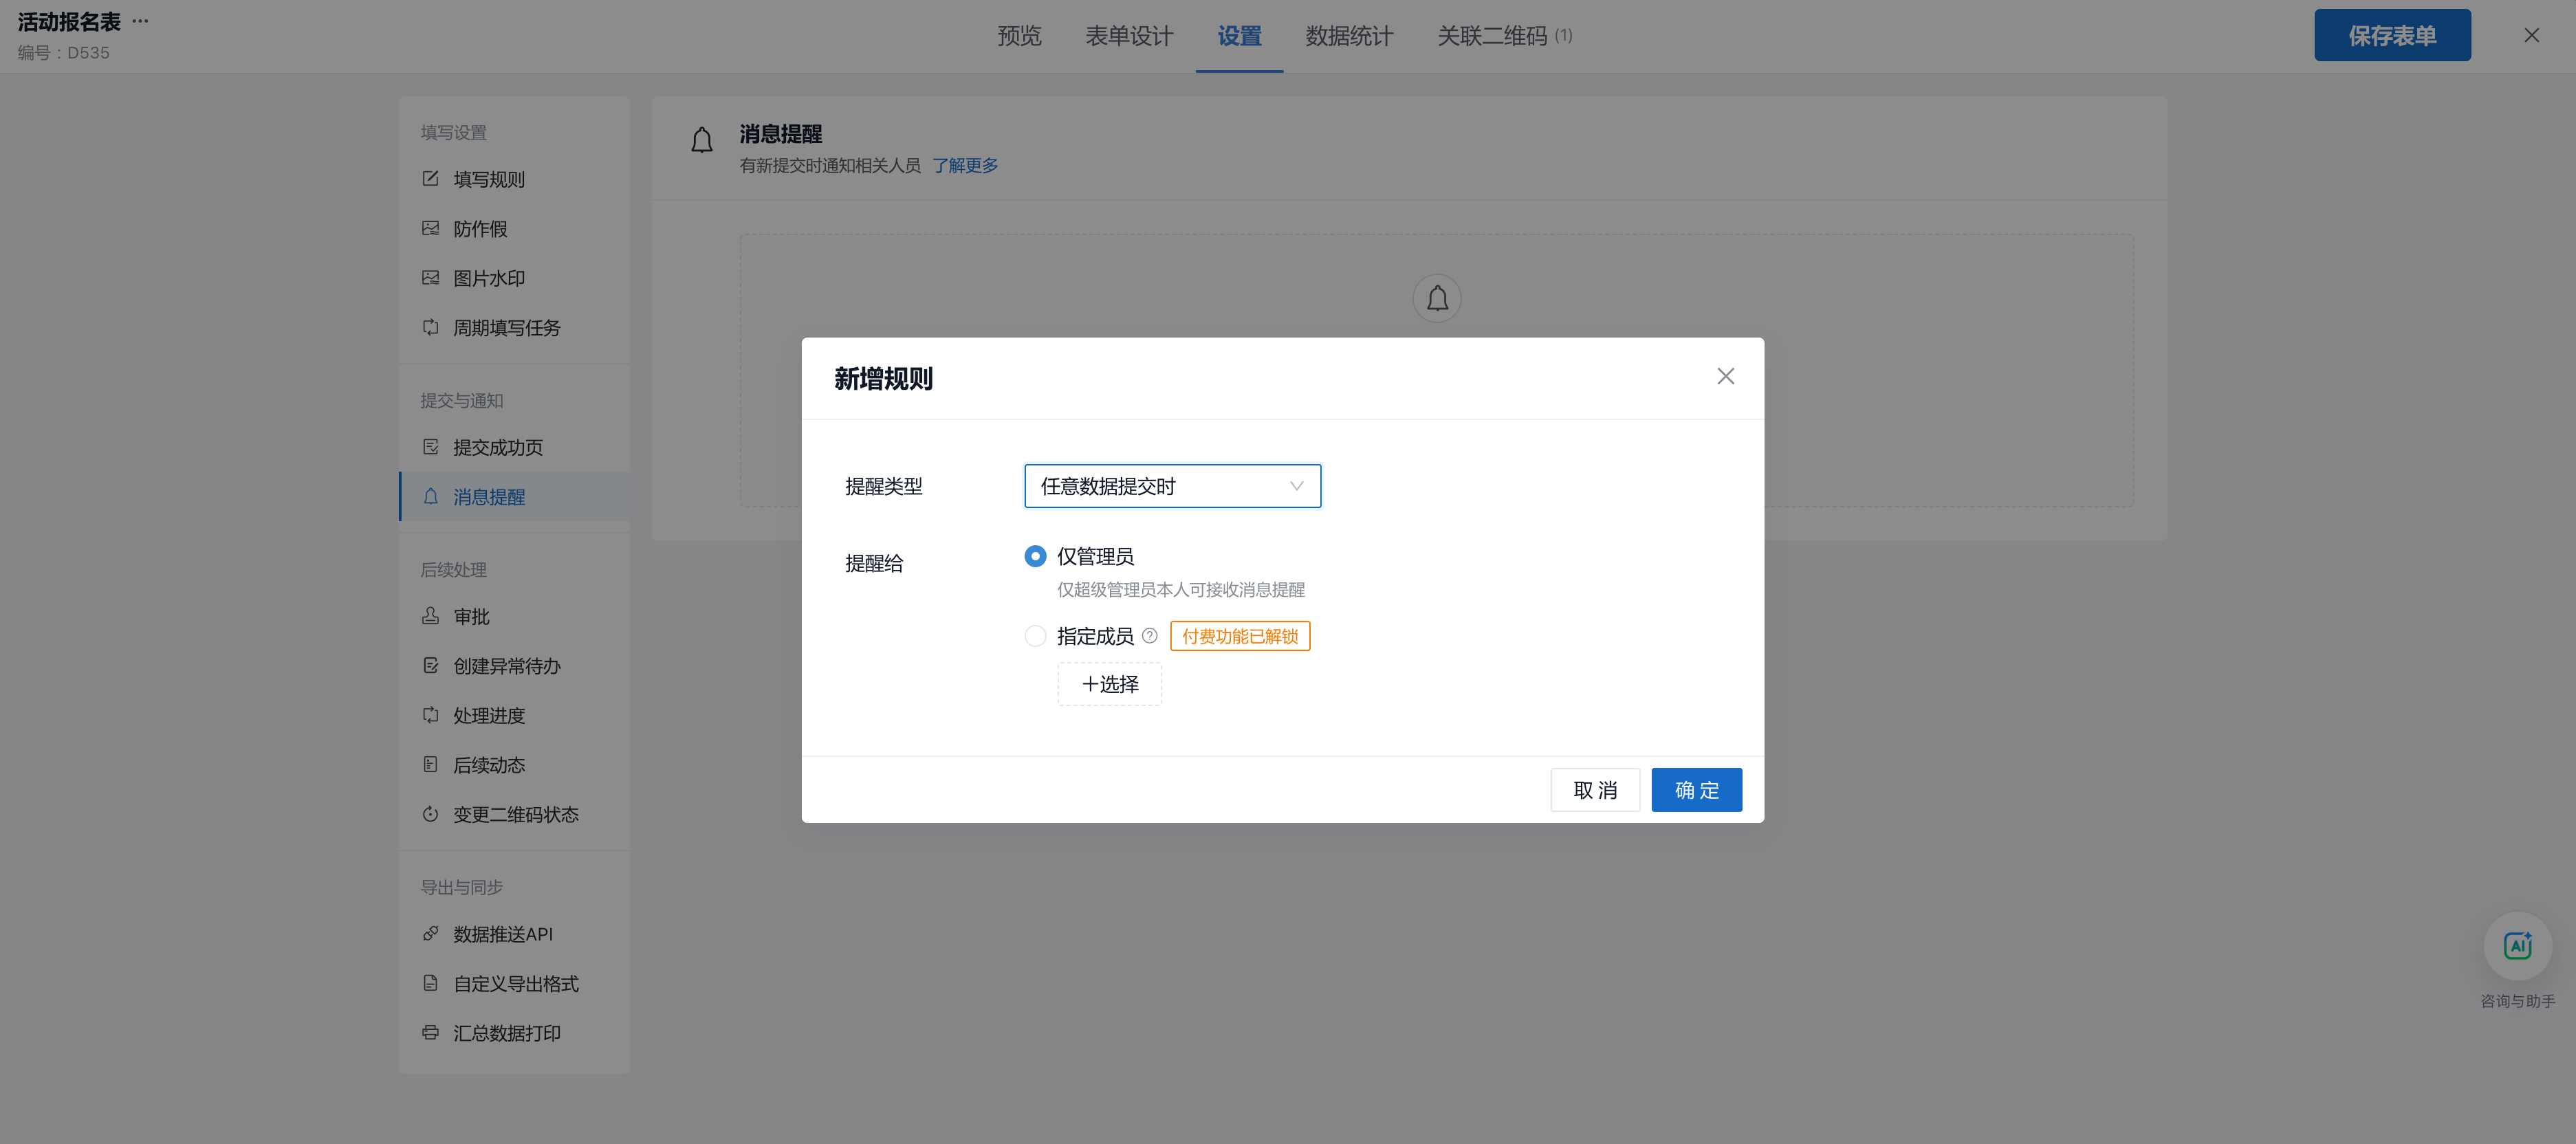Screen dimensions: 2576x1144
Task: Open 图片水印 settings
Action: point(514,278)
